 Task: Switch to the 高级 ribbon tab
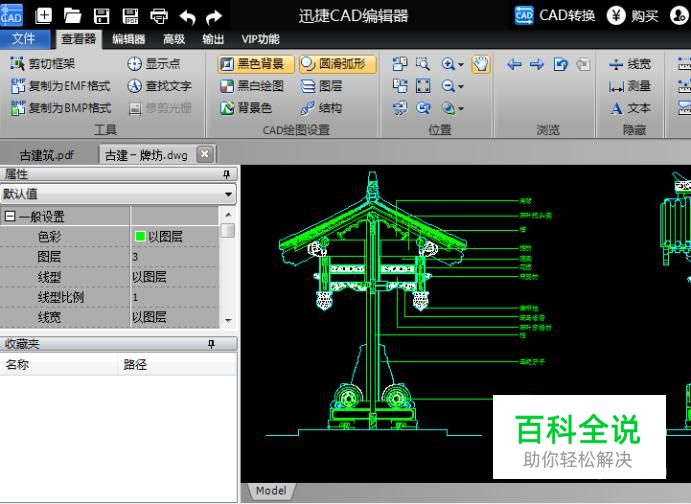tap(174, 39)
